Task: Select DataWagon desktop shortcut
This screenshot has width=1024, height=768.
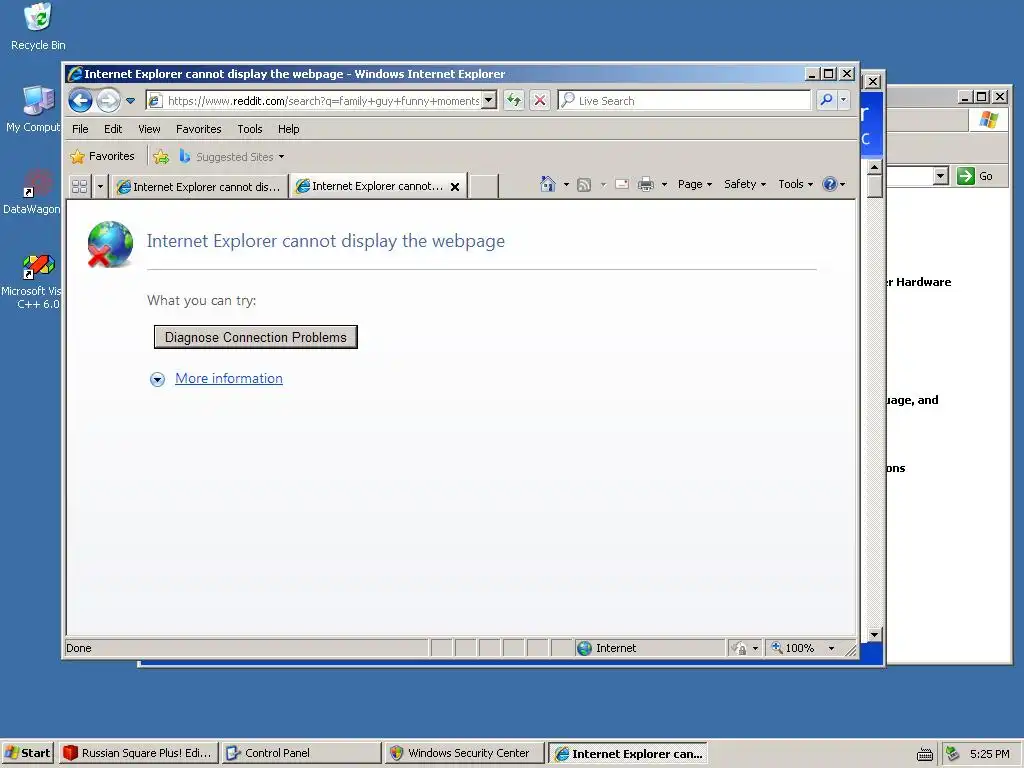Action: coord(32,192)
